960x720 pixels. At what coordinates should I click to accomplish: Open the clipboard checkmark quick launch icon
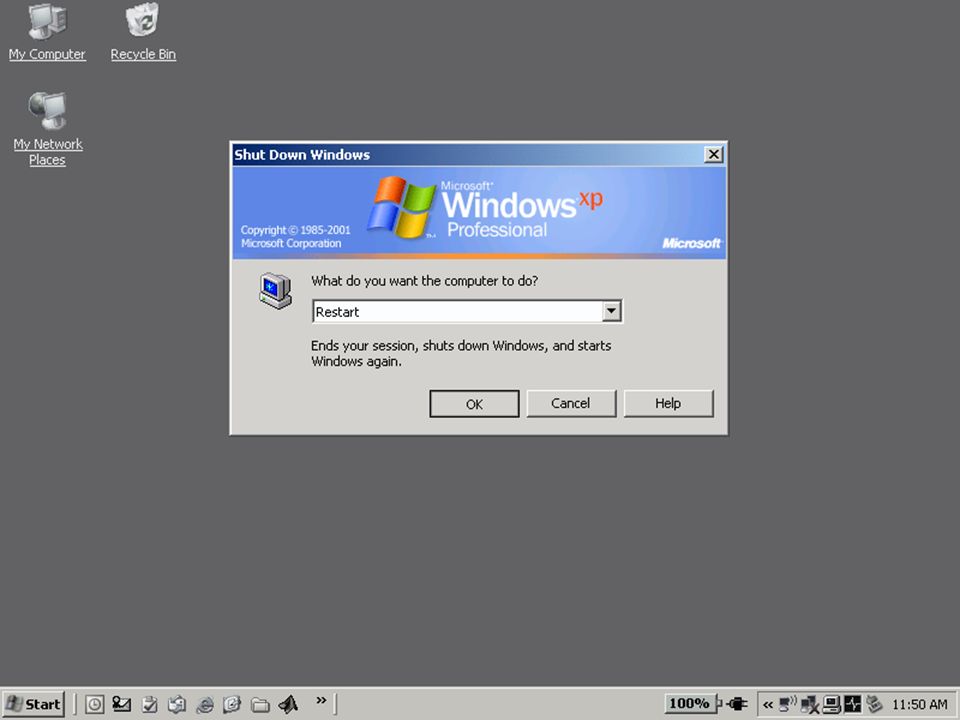(x=149, y=704)
